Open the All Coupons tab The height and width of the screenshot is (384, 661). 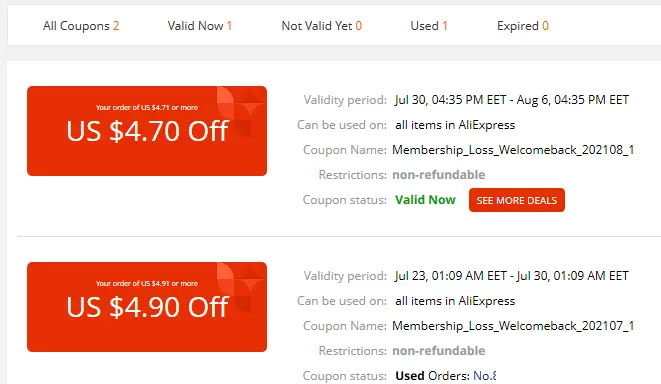(81, 26)
